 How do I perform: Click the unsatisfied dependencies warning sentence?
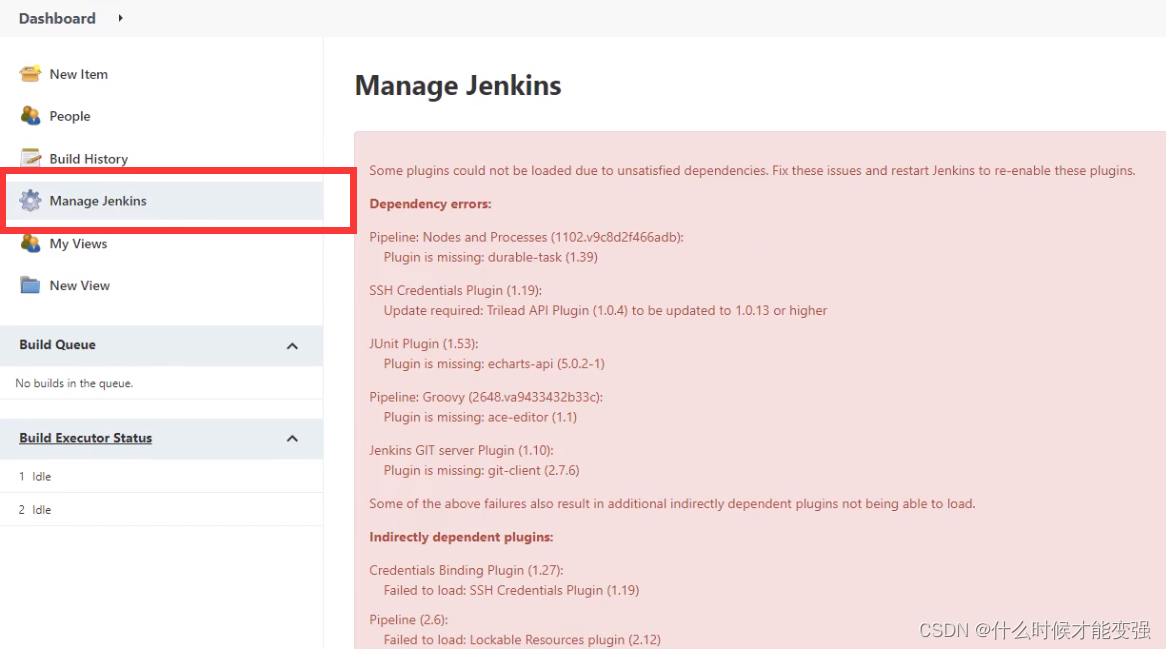[753, 170]
